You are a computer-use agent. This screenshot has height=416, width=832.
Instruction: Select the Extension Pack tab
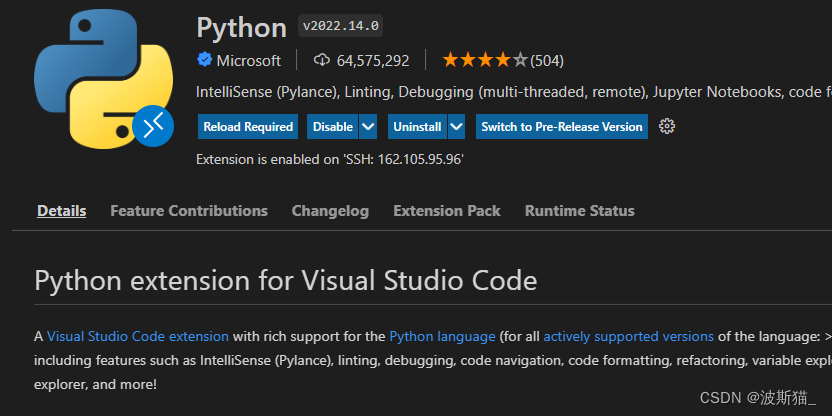coord(447,211)
